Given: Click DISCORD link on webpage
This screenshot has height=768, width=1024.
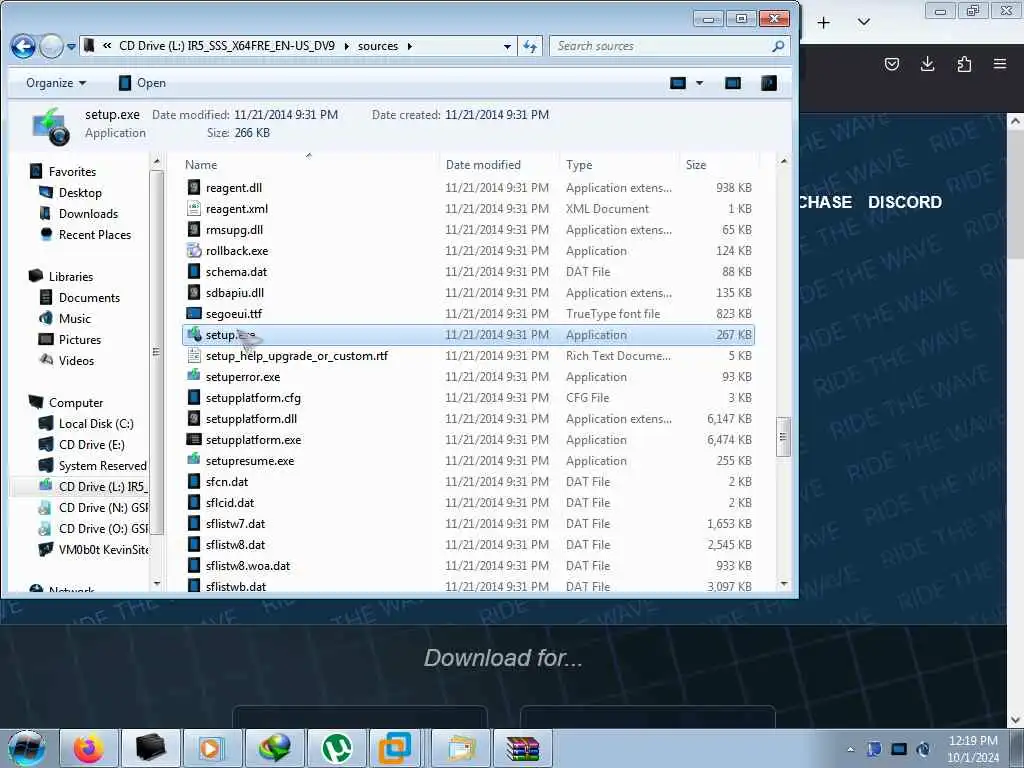Looking at the screenshot, I should [905, 202].
